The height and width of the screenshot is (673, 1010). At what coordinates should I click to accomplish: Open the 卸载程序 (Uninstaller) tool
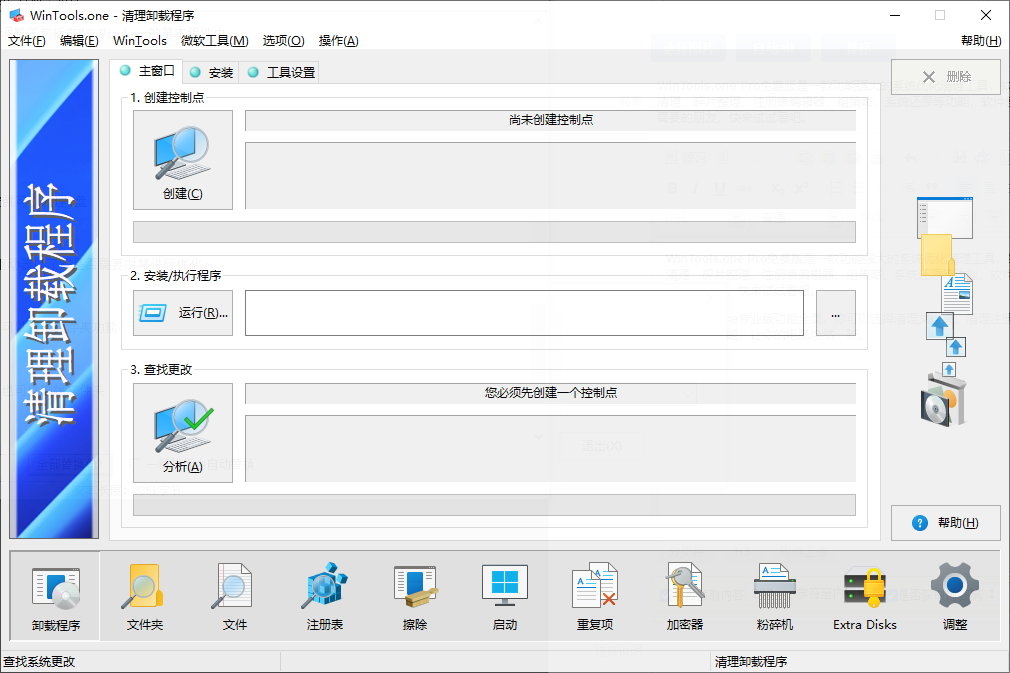(54, 595)
